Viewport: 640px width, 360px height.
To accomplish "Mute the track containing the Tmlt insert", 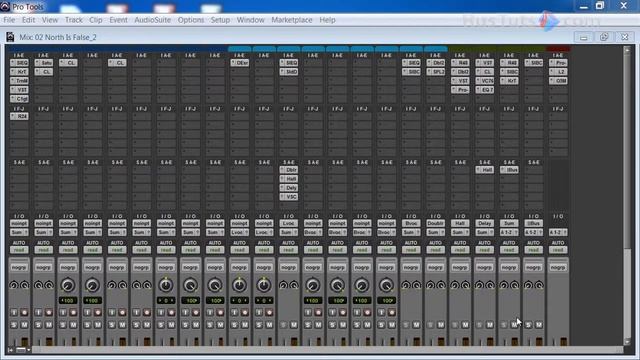I will pyautogui.click(x=24, y=325).
